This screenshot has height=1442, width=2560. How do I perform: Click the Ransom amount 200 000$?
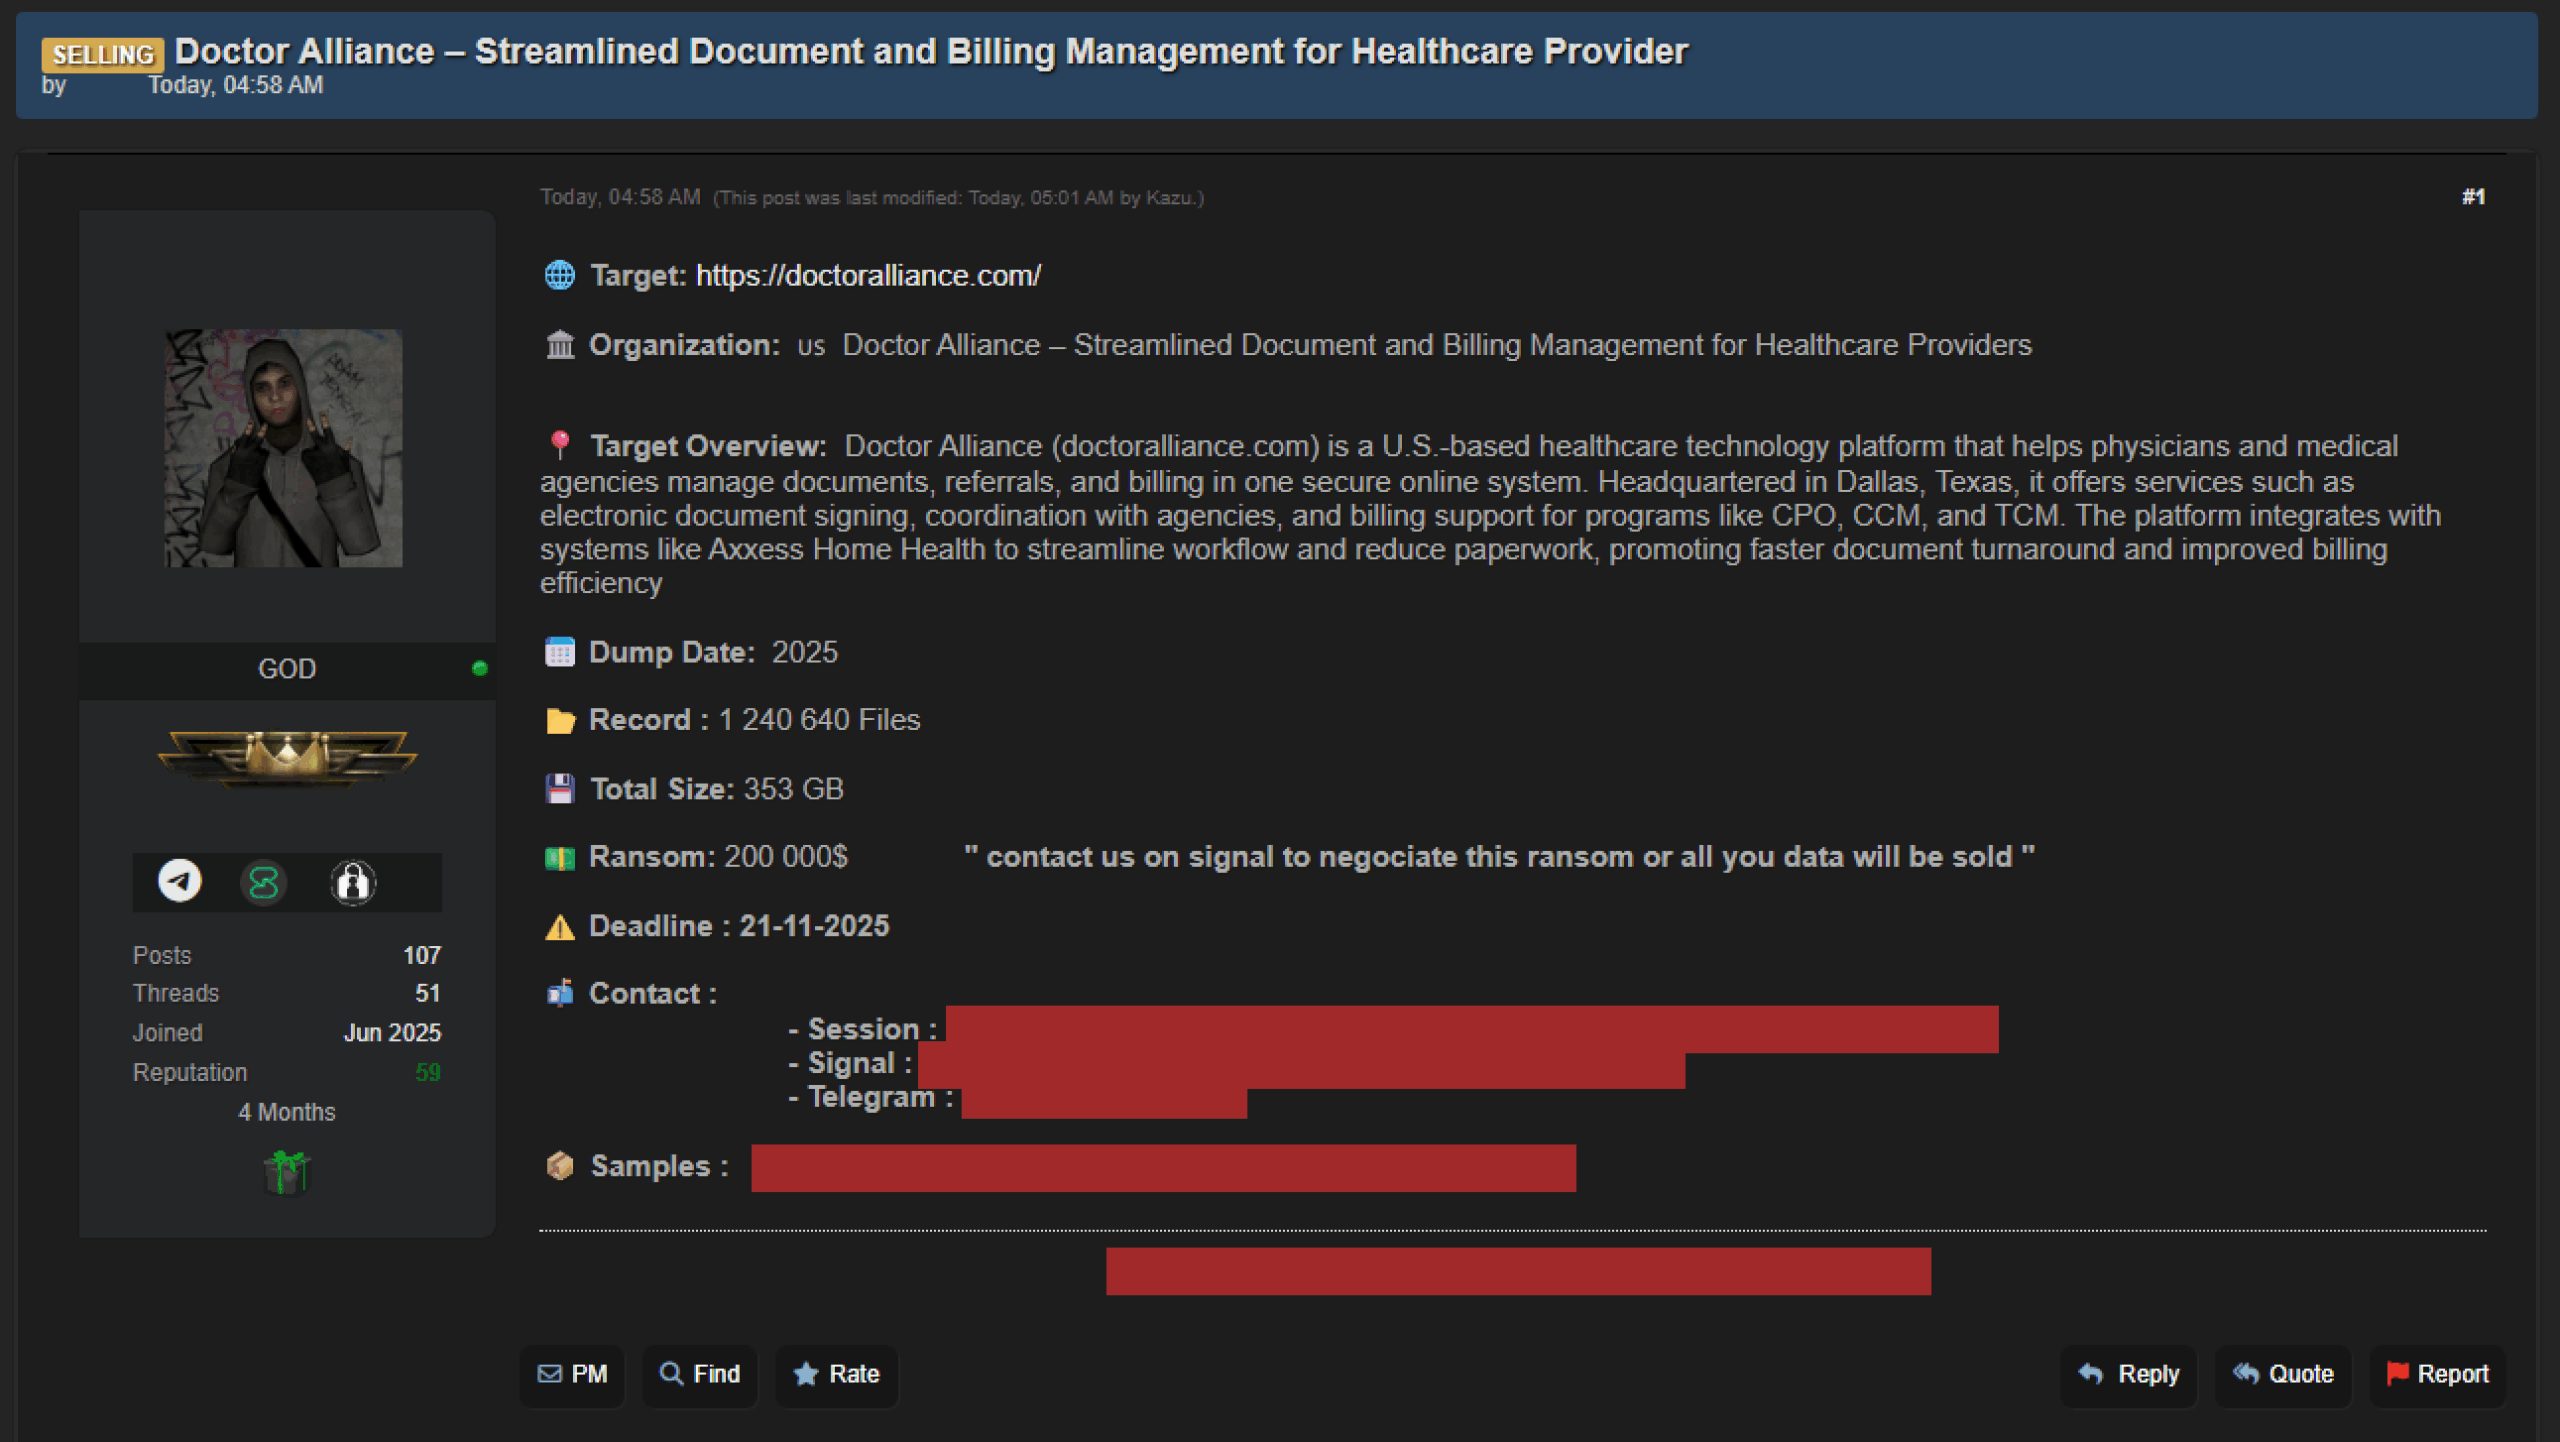pyautogui.click(x=786, y=857)
